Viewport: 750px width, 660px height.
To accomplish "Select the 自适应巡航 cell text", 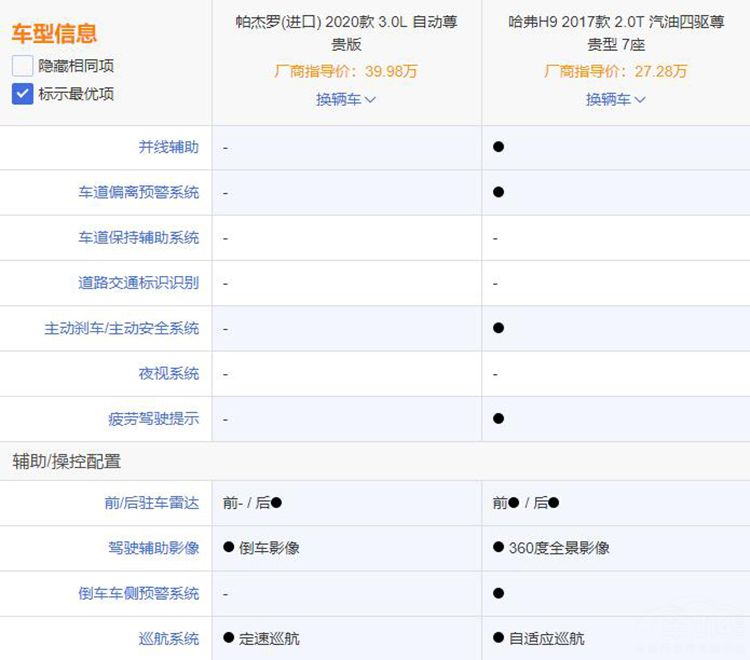I will 547,638.
